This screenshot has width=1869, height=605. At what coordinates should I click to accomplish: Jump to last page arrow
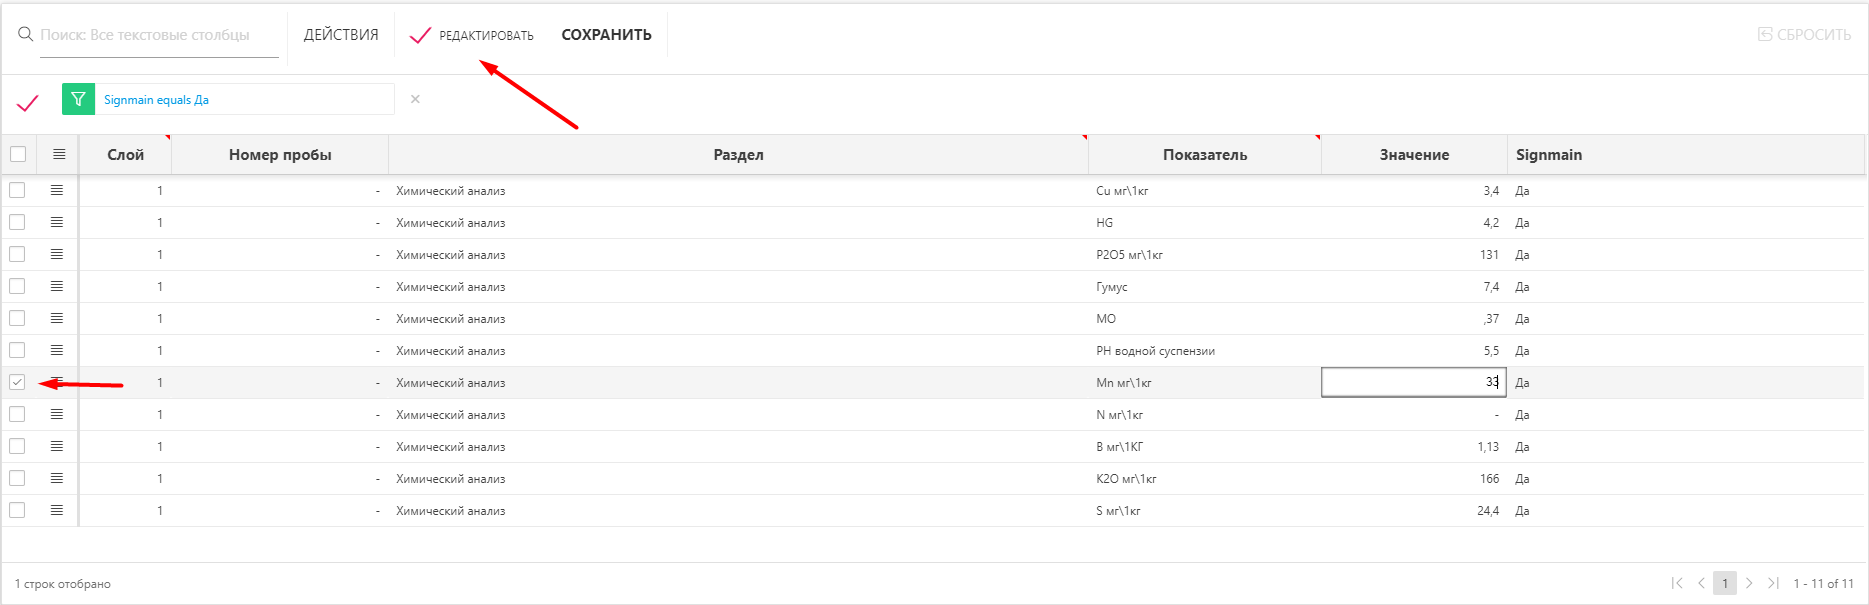(1773, 583)
